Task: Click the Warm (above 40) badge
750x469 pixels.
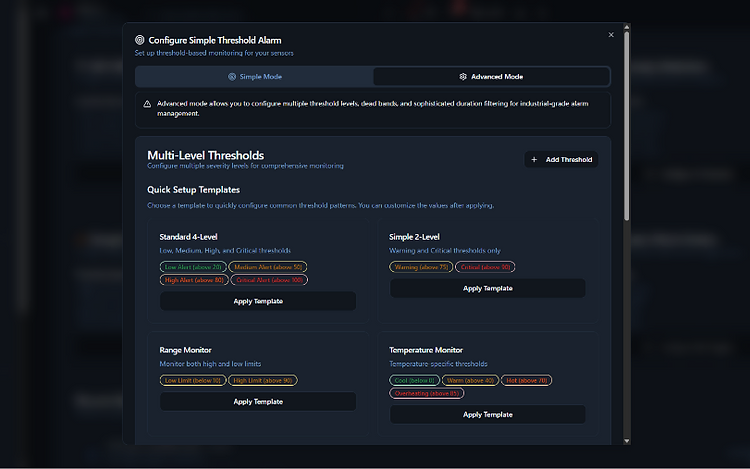Action: pos(470,381)
